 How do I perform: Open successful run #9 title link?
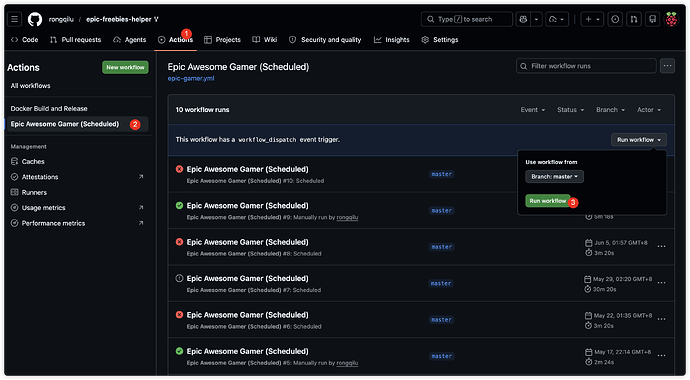[247, 206]
